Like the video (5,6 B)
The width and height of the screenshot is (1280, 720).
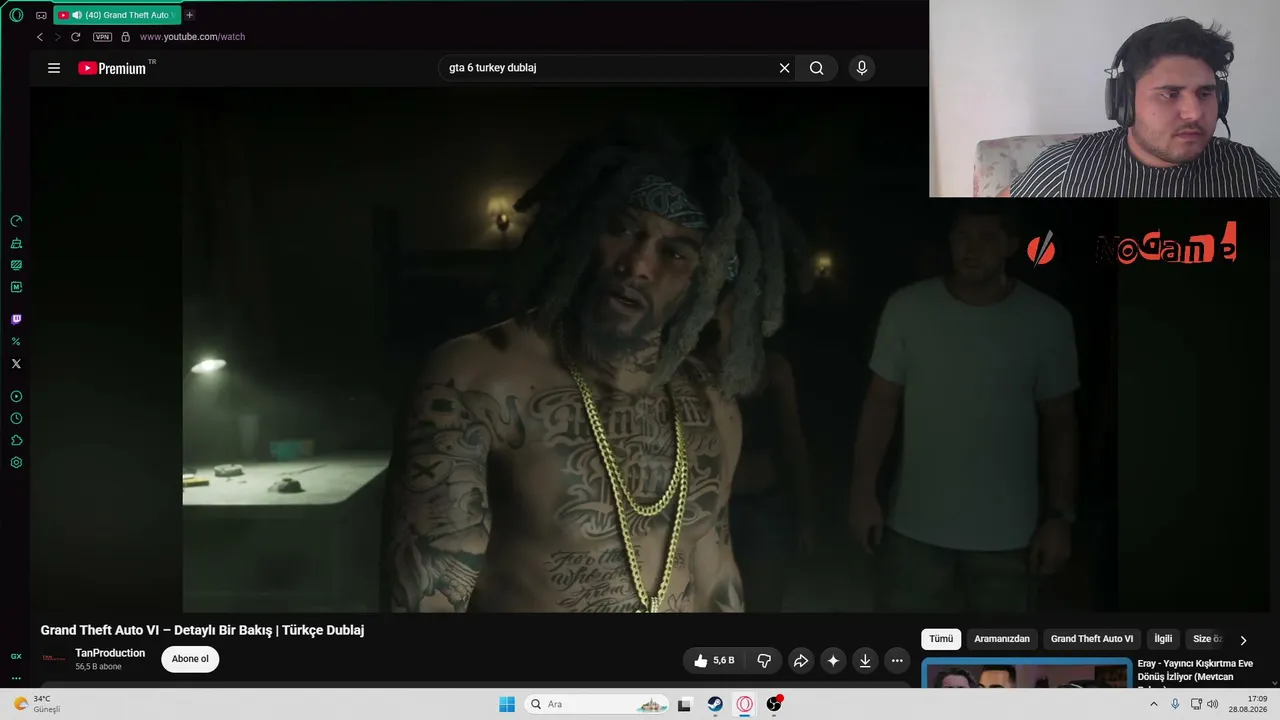[714, 660]
